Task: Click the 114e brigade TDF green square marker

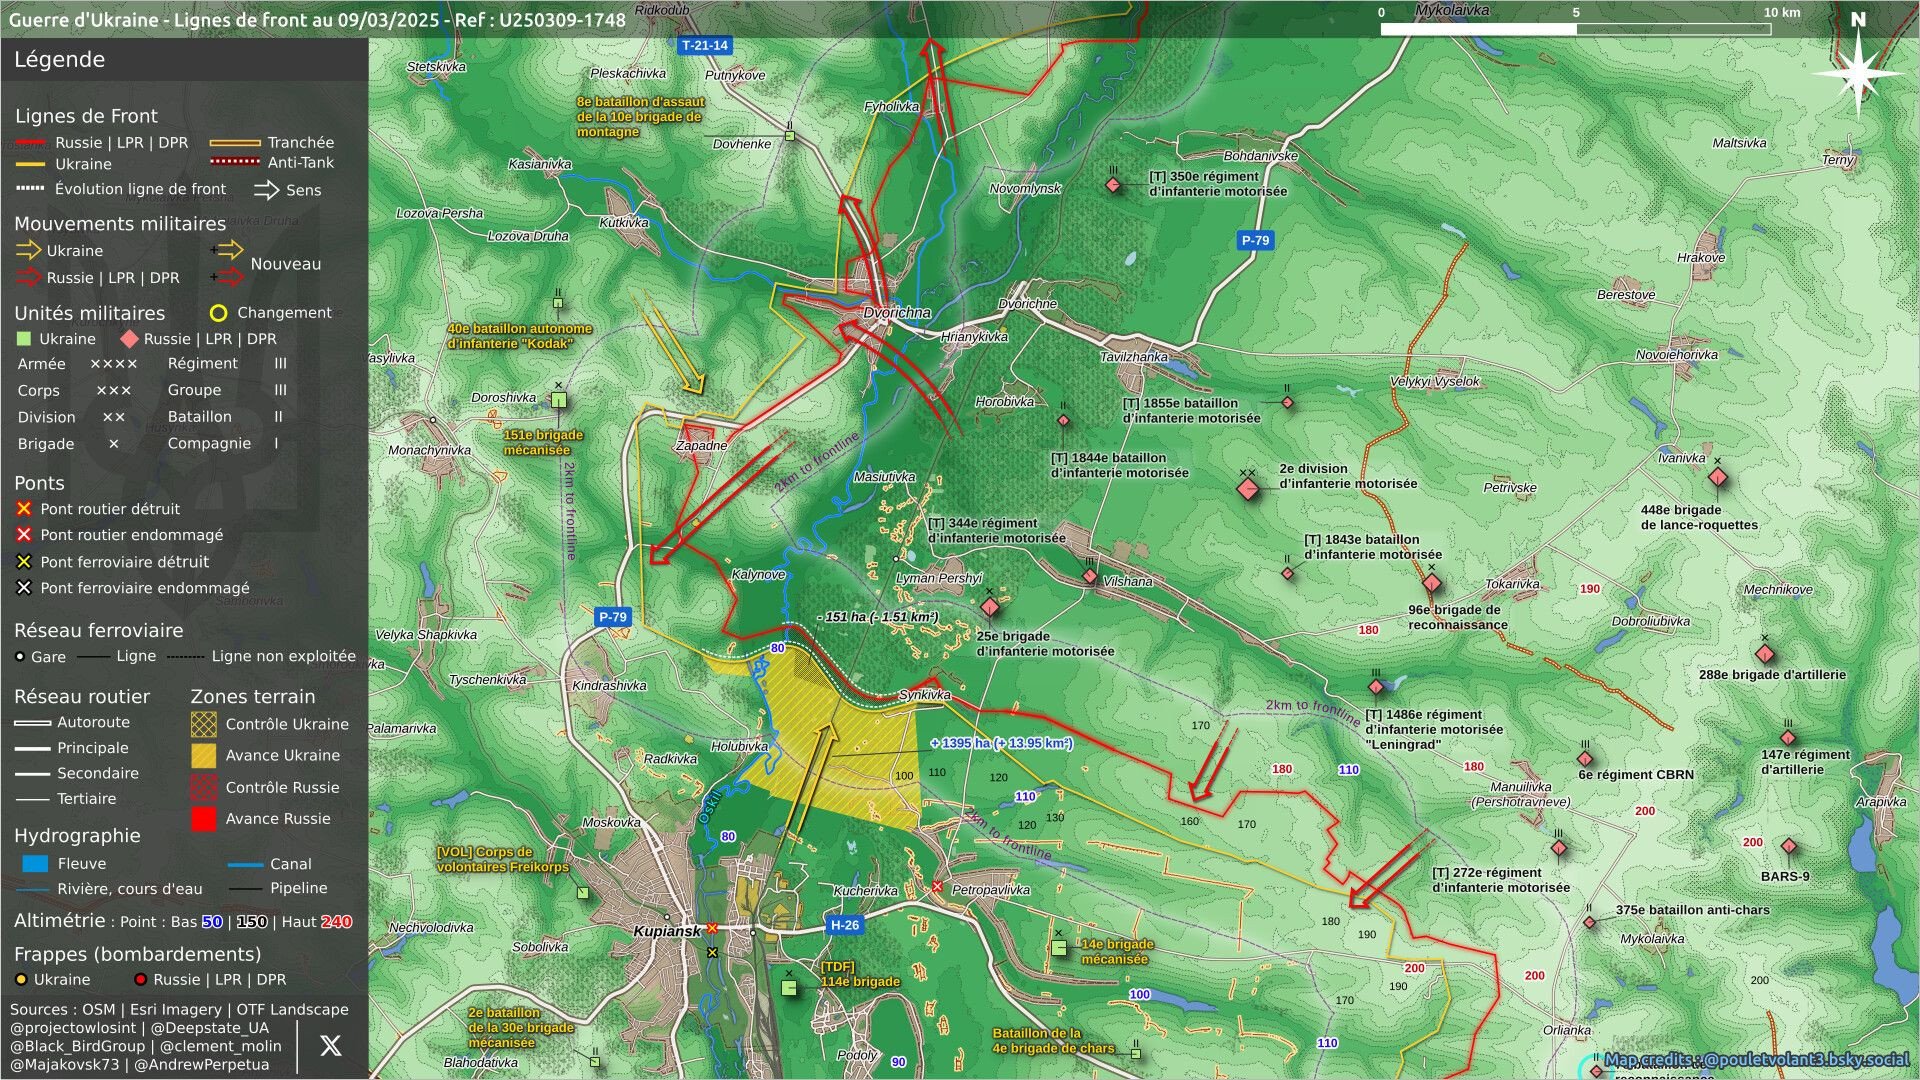Action: (789, 987)
